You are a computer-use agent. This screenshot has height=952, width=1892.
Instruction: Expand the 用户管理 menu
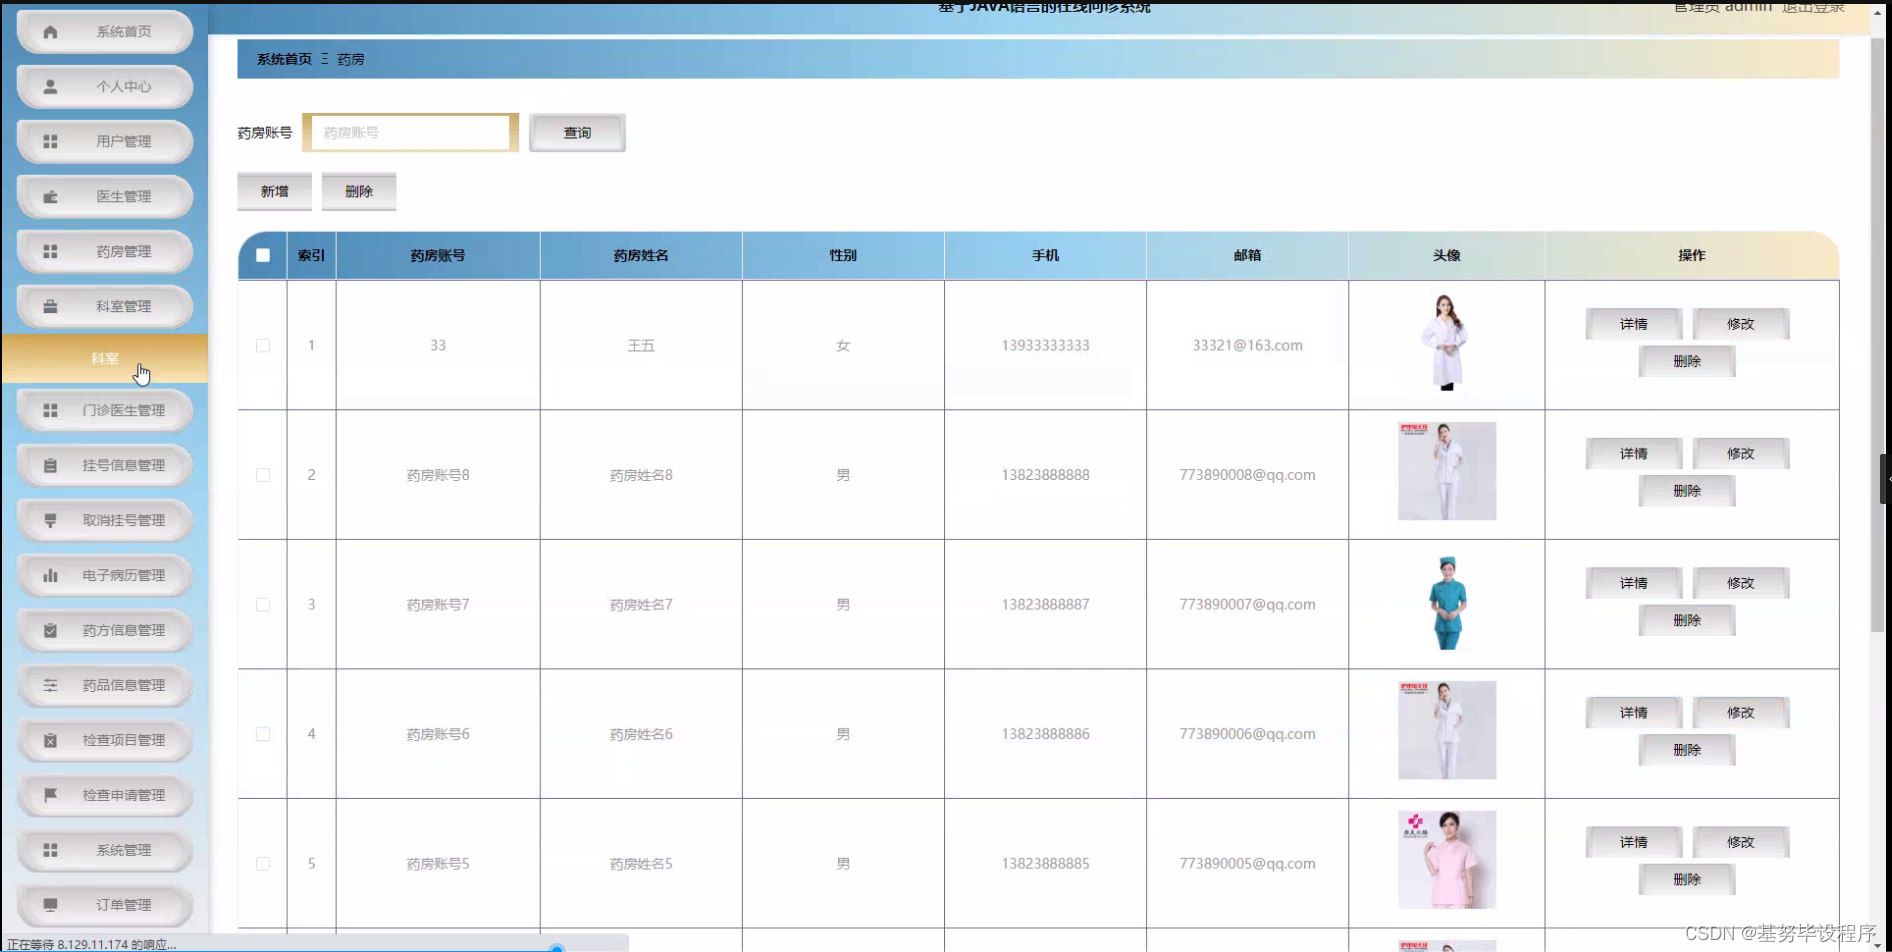(105, 142)
